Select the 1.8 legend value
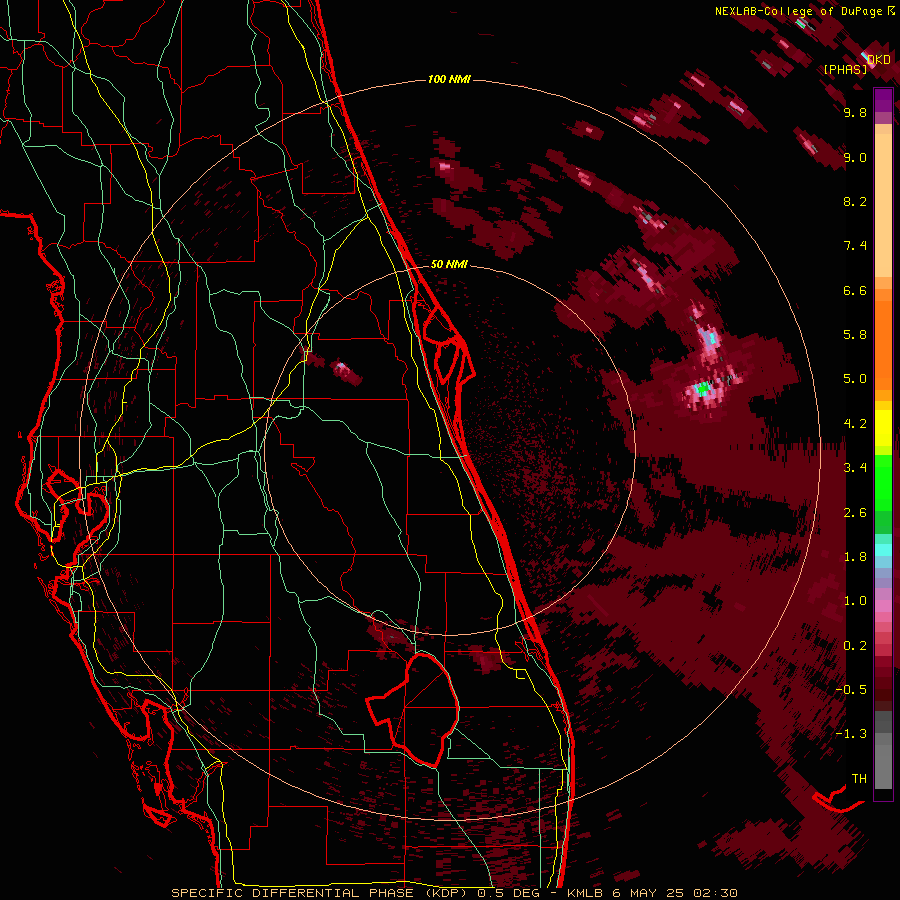This screenshot has width=900, height=900. click(855, 557)
